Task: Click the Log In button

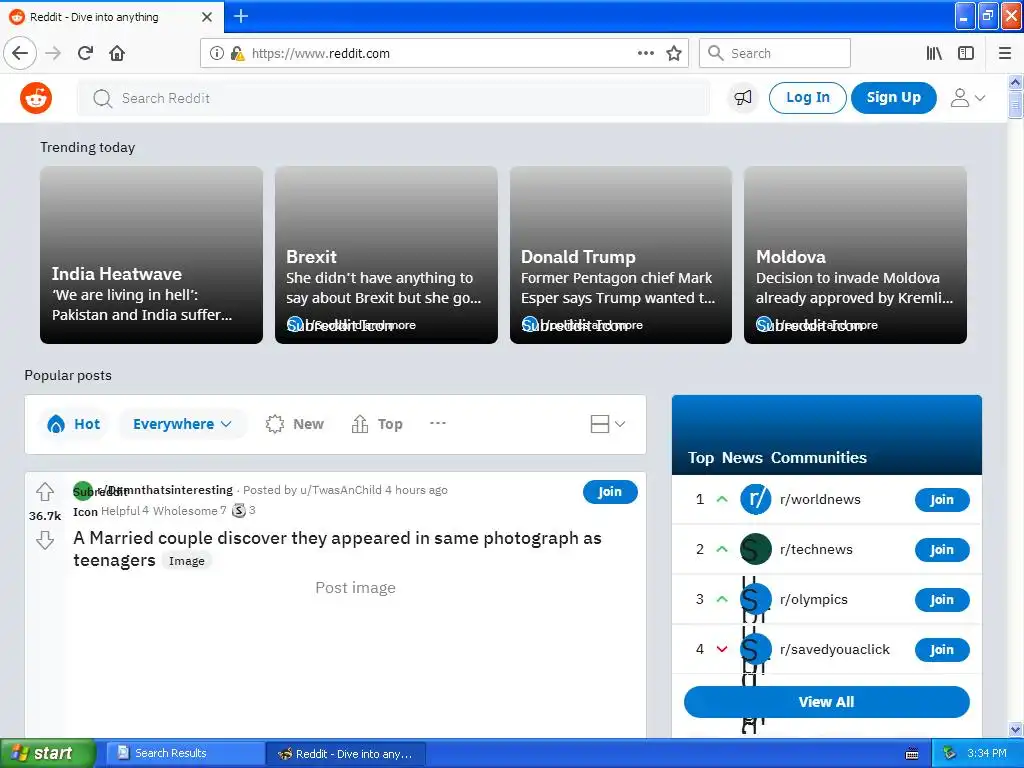Action: [808, 98]
